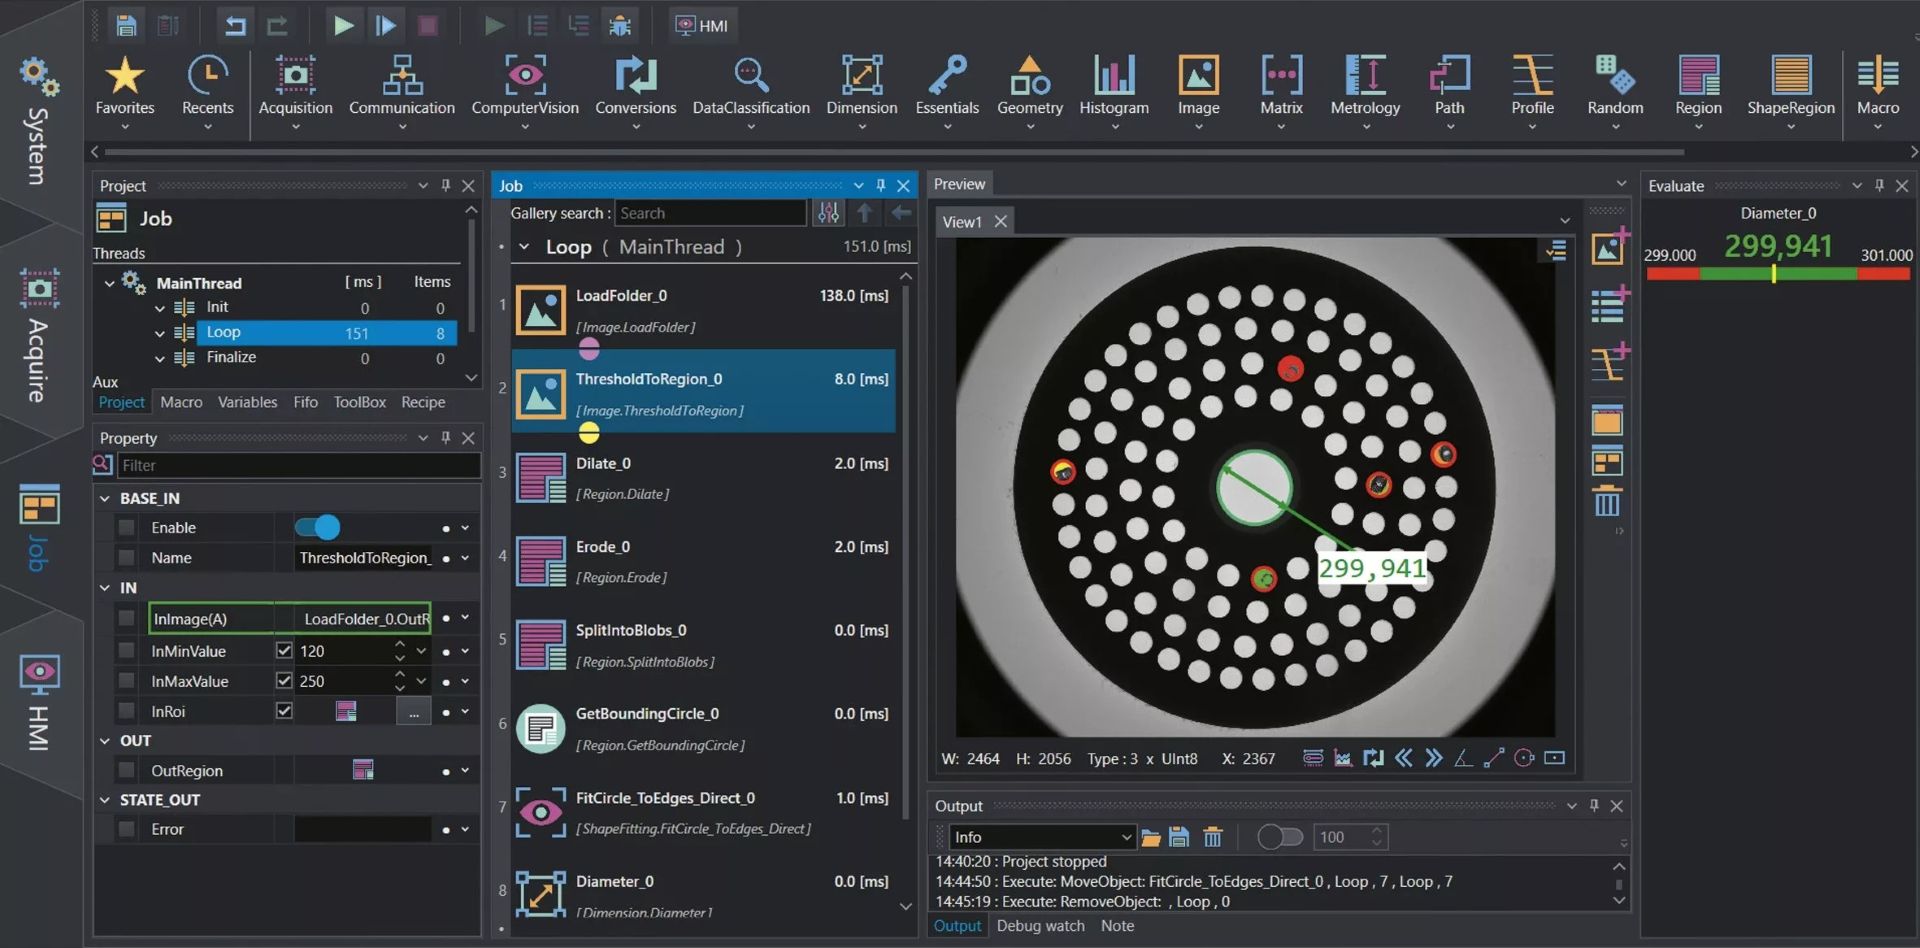Collapse the Loop header in Job panel
Image resolution: width=1920 pixels, height=948 pixels.
pyautogui.click(x=524, y=247)
